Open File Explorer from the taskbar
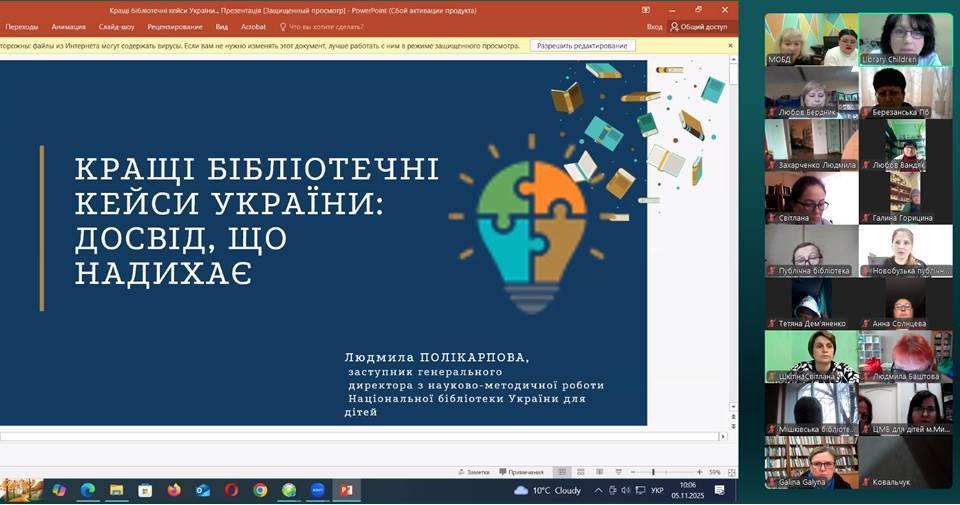Viewport: 960px width, 505px height. (116, 490)
